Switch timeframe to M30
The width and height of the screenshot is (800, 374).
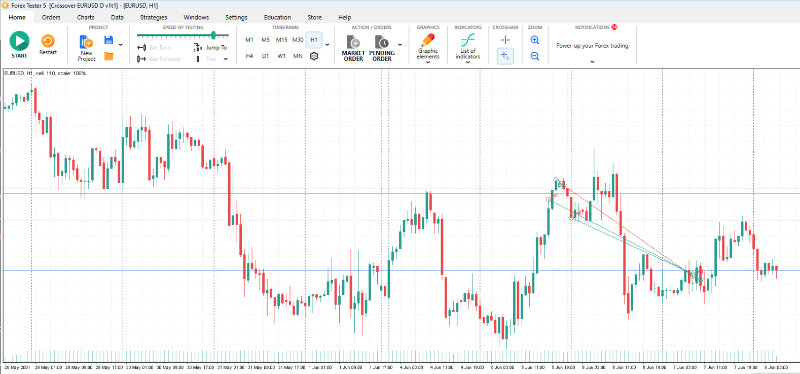(298, 40)
